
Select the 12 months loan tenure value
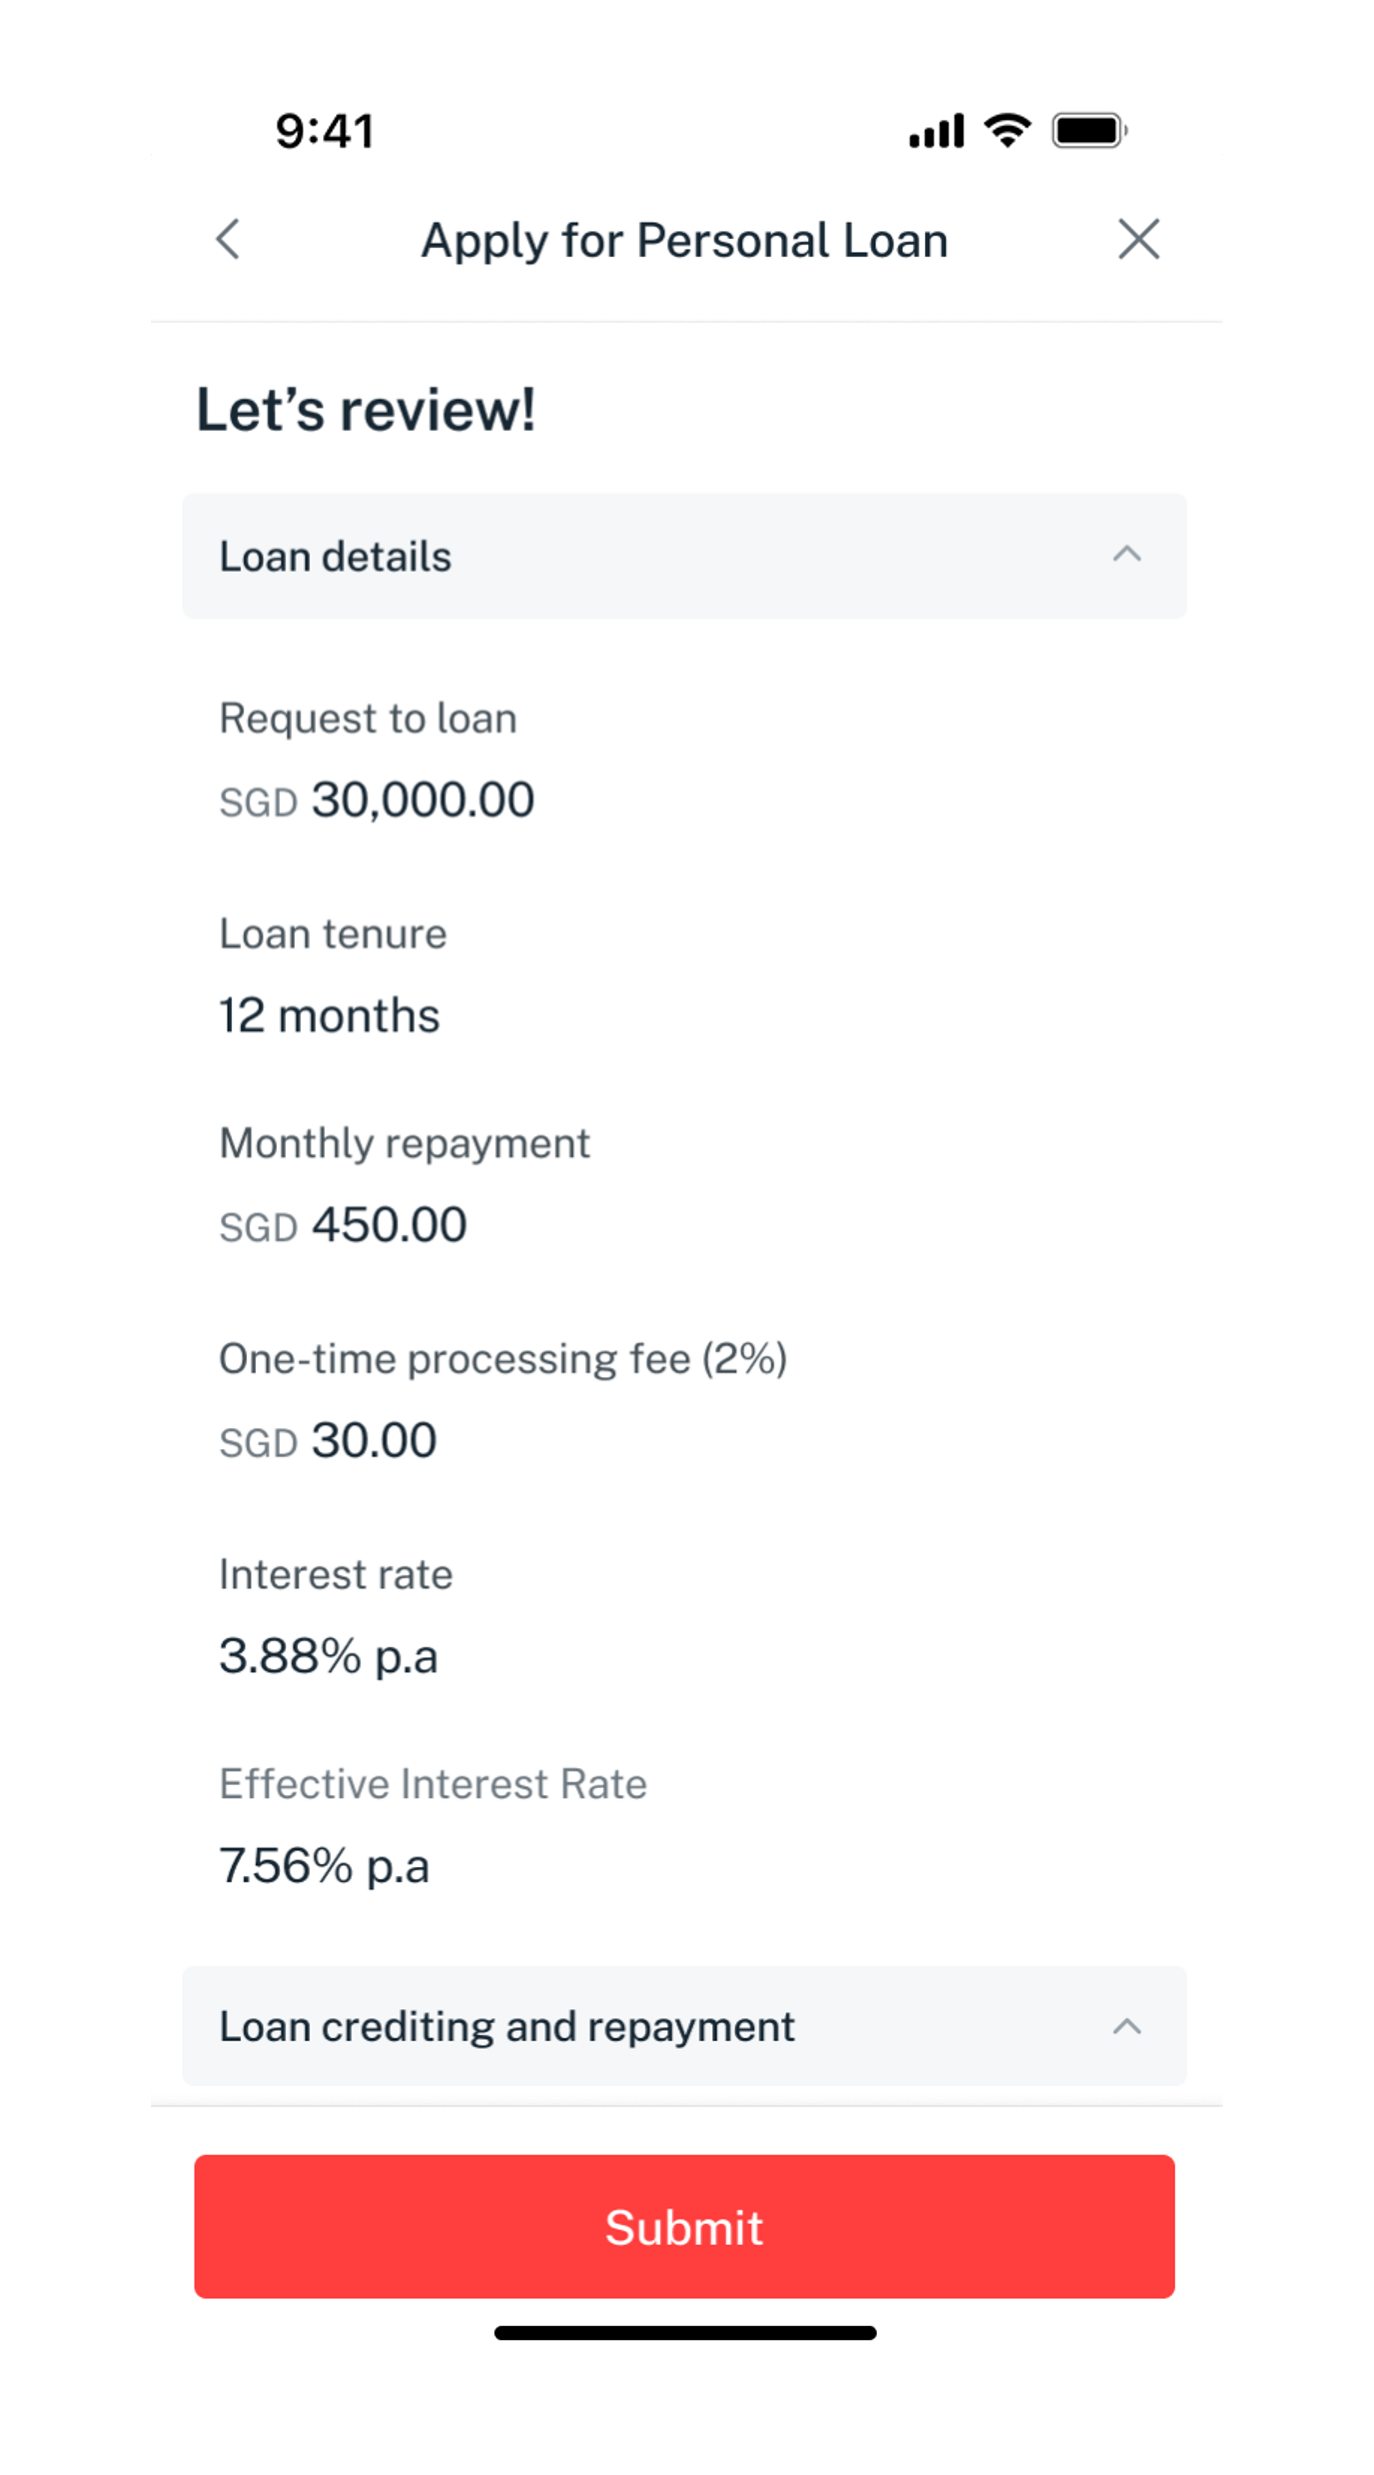click(330, 1016)
